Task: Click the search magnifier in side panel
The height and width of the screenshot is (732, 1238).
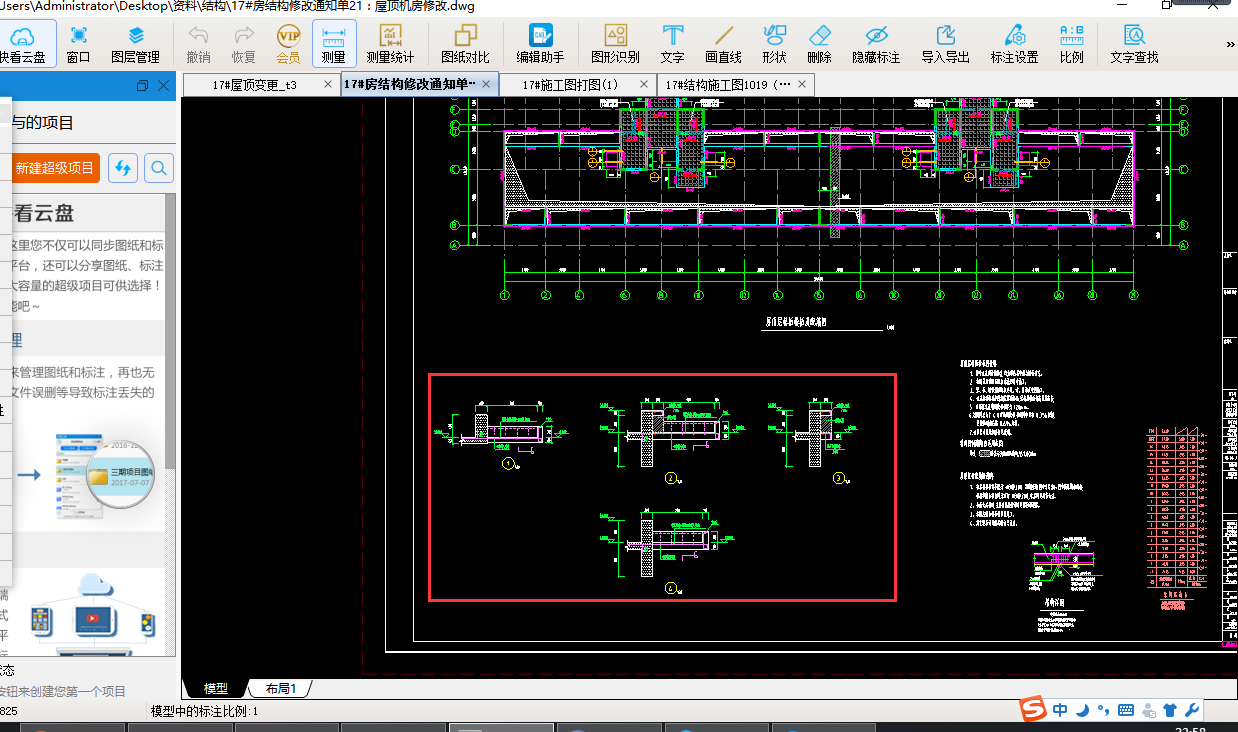Action: click(159, 168)
